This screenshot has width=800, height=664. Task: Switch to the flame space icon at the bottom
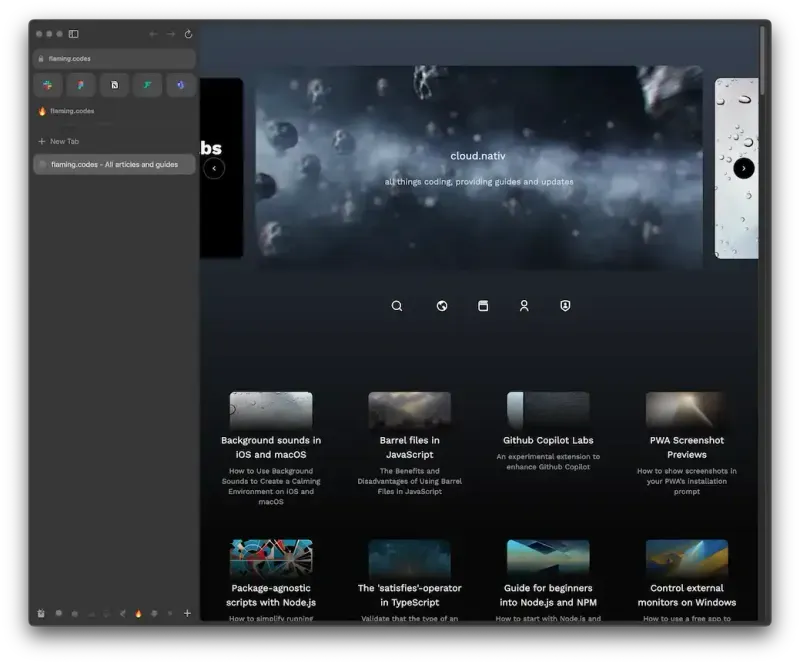138,613
